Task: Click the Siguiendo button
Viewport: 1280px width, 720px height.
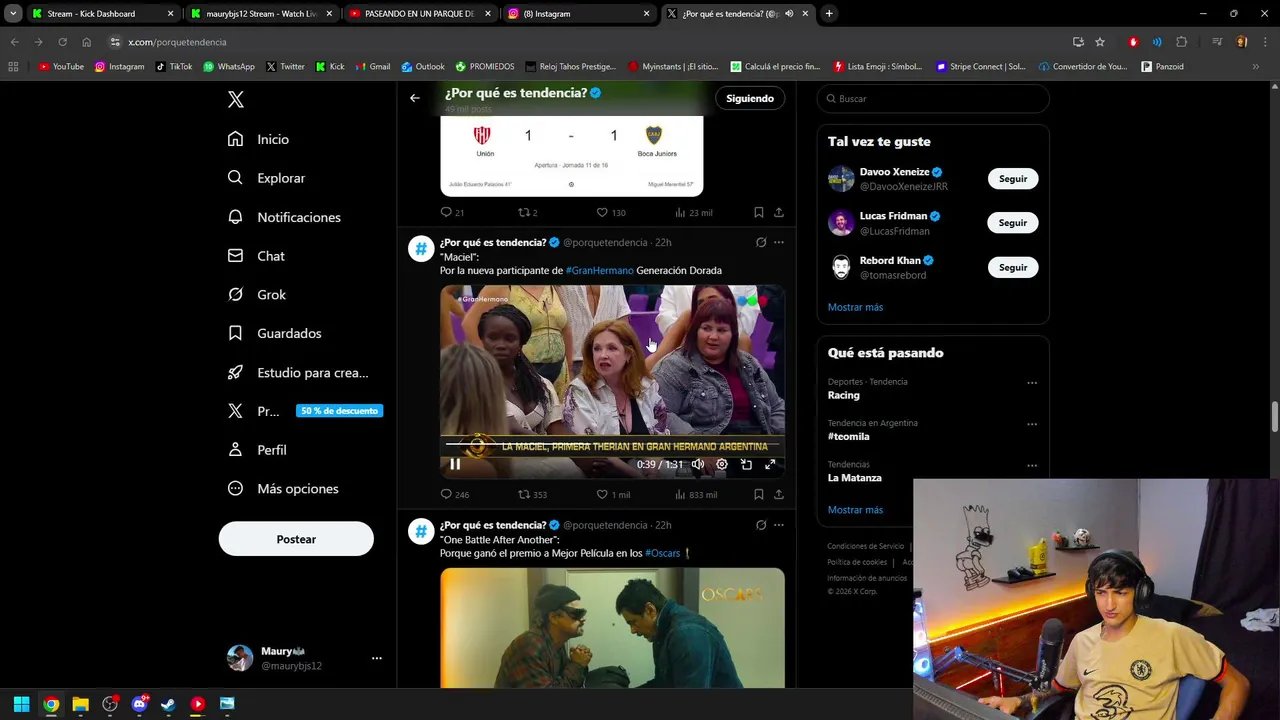Action: 750,98
